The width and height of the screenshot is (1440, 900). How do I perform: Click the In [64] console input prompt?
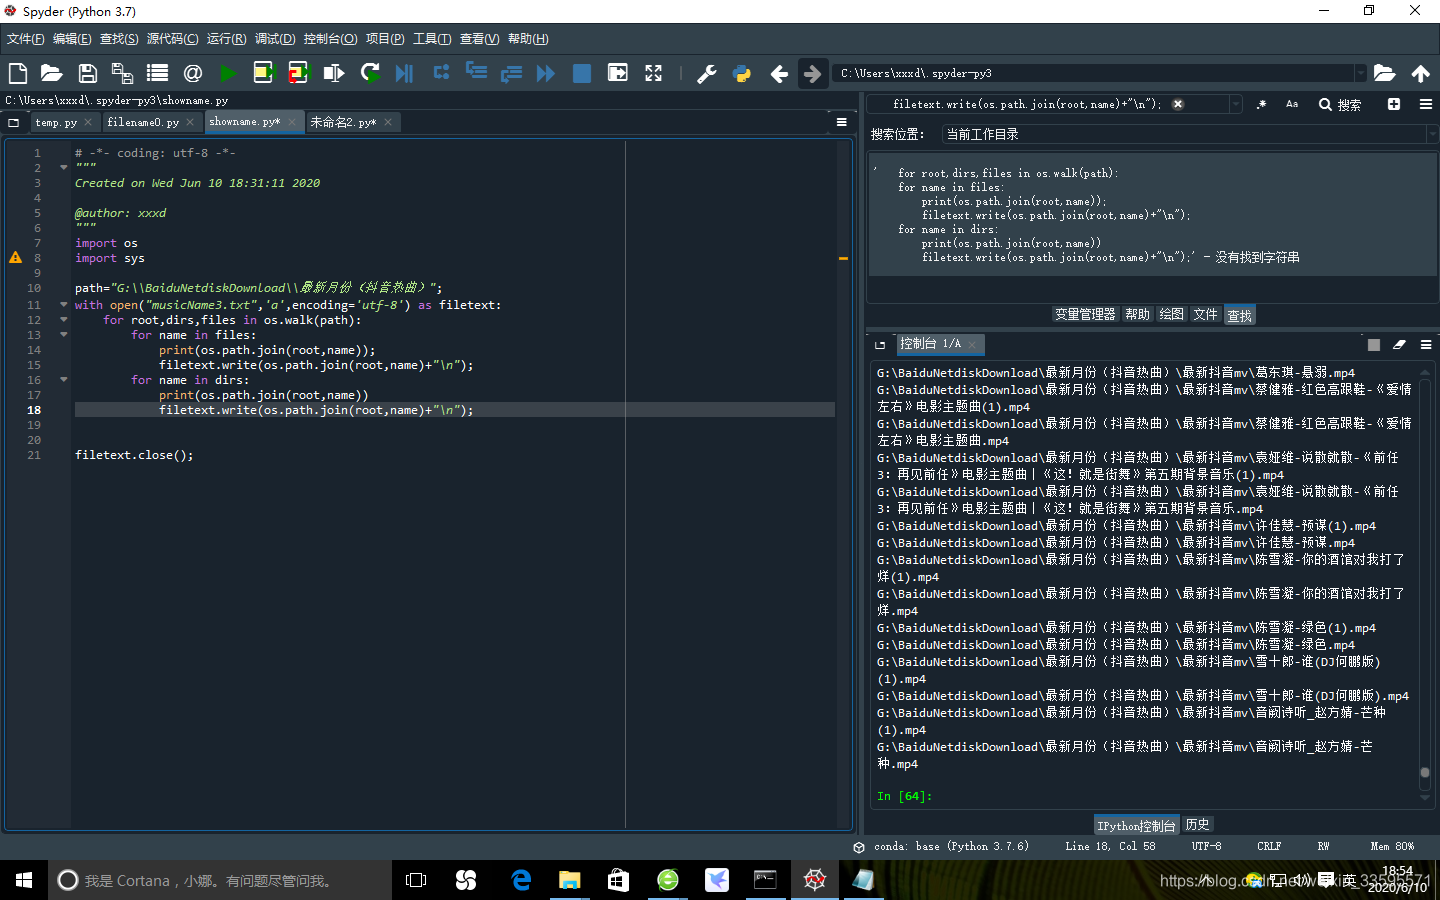[904, 796]
